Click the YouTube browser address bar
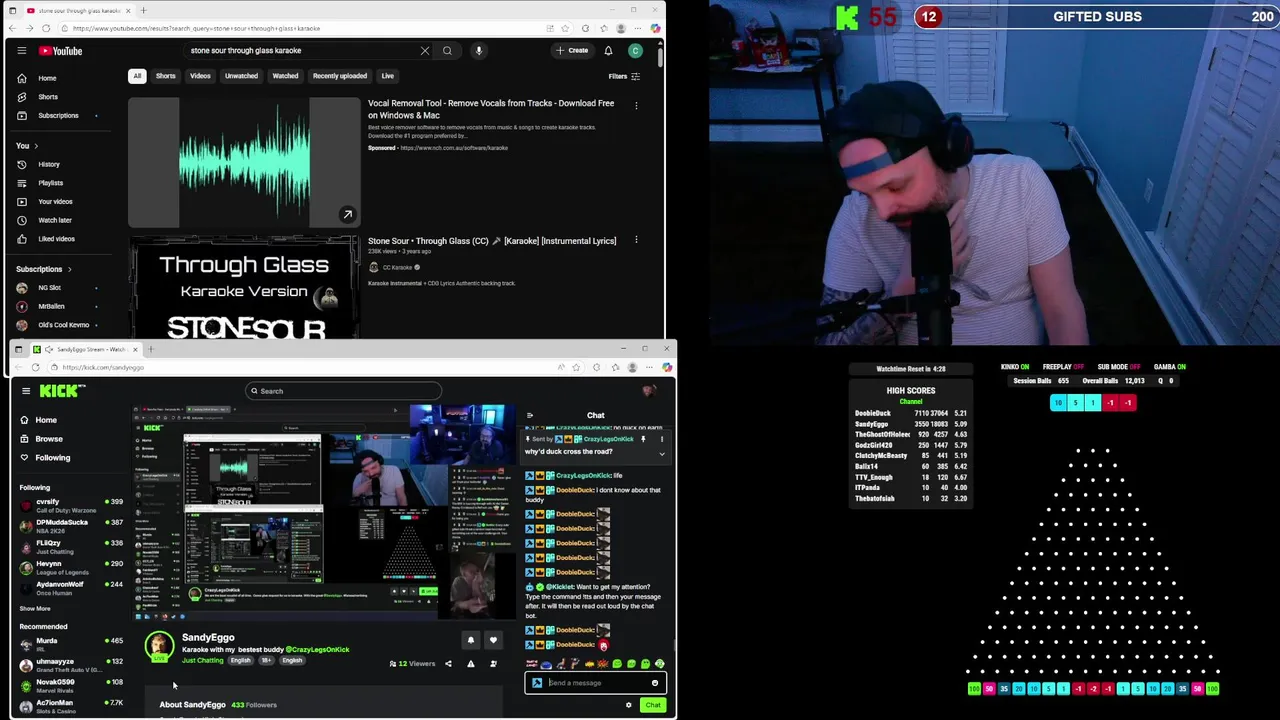This screenshot has width=1280, height=720. point(300,28)
